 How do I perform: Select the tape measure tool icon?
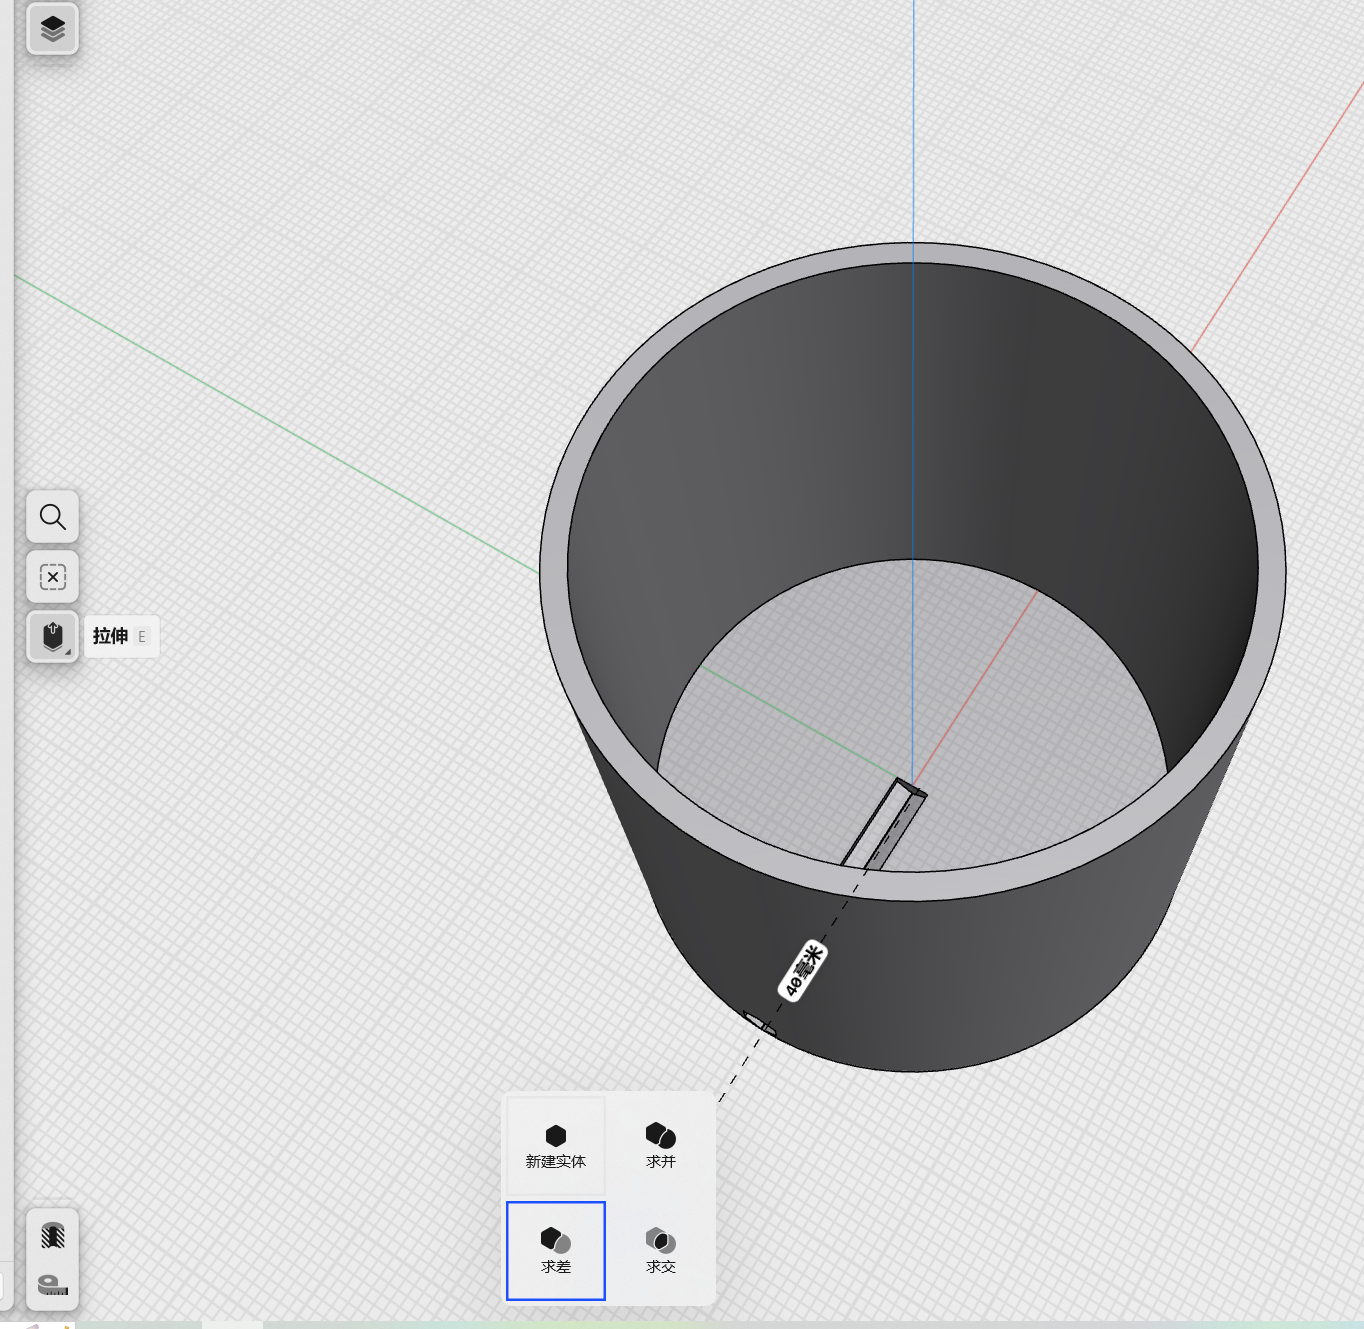coord(52,1285)
